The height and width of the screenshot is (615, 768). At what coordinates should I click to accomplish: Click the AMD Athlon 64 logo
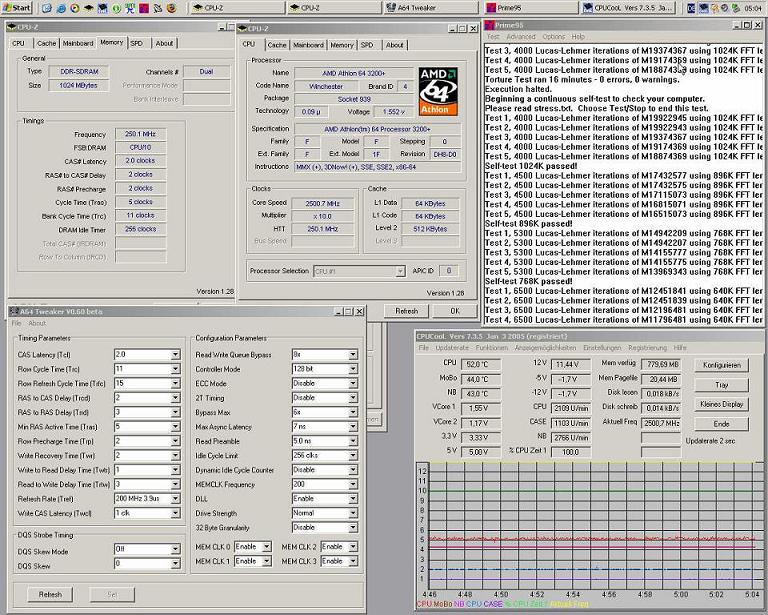pyautogui.click(x=438, y=92)
